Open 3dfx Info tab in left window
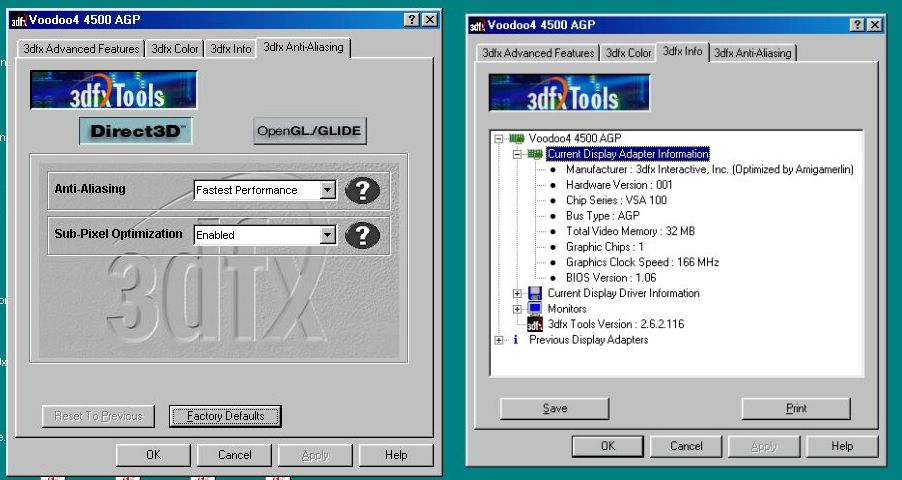 [231, 49]
